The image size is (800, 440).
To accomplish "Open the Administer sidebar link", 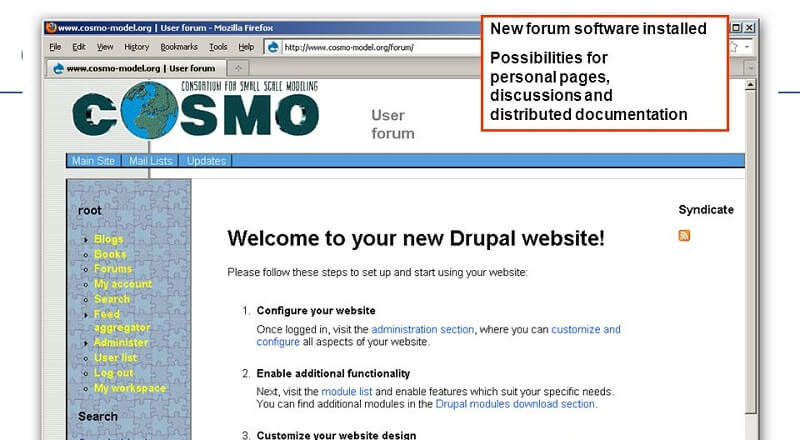I will click(121, 343).
